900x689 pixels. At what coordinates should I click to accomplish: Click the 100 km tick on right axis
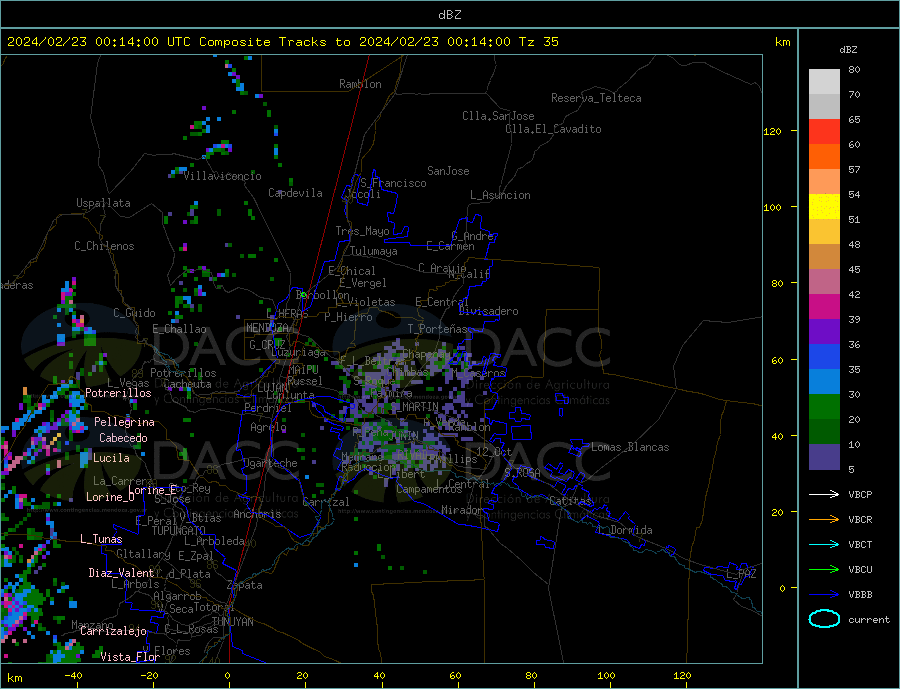pos(773,207)
